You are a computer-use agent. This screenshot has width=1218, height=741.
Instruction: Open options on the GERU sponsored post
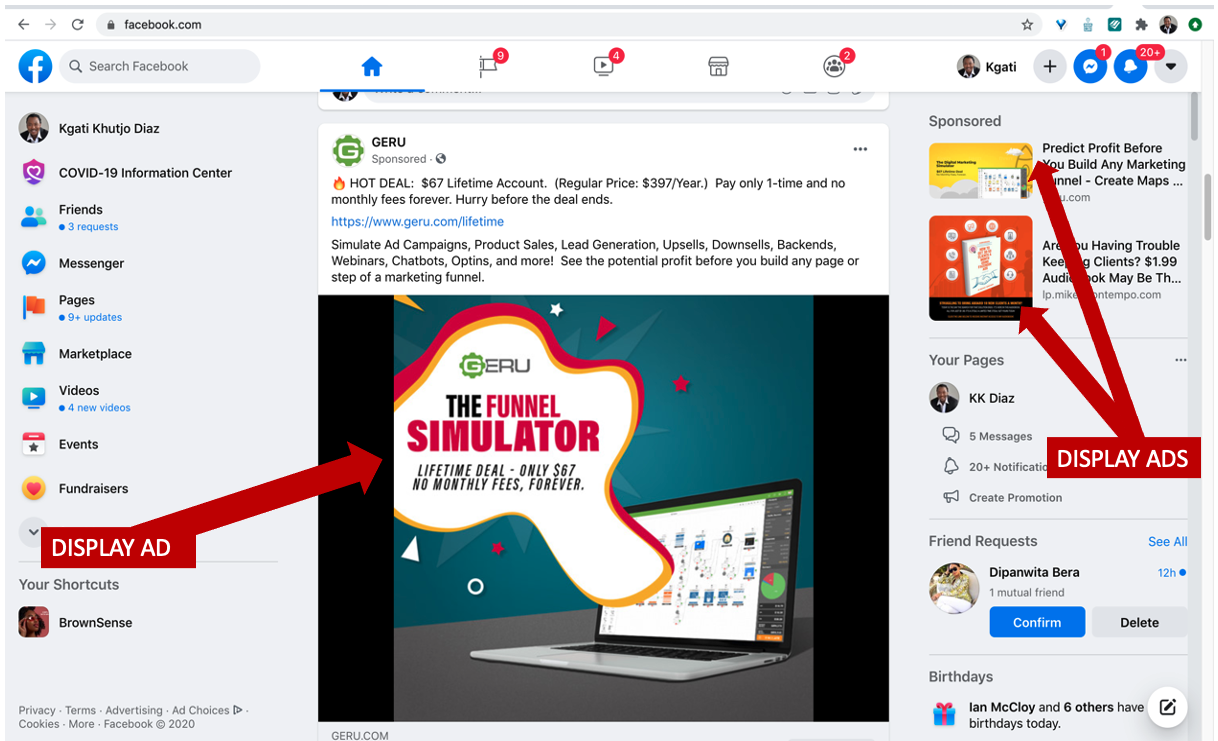tap(860, 148)
